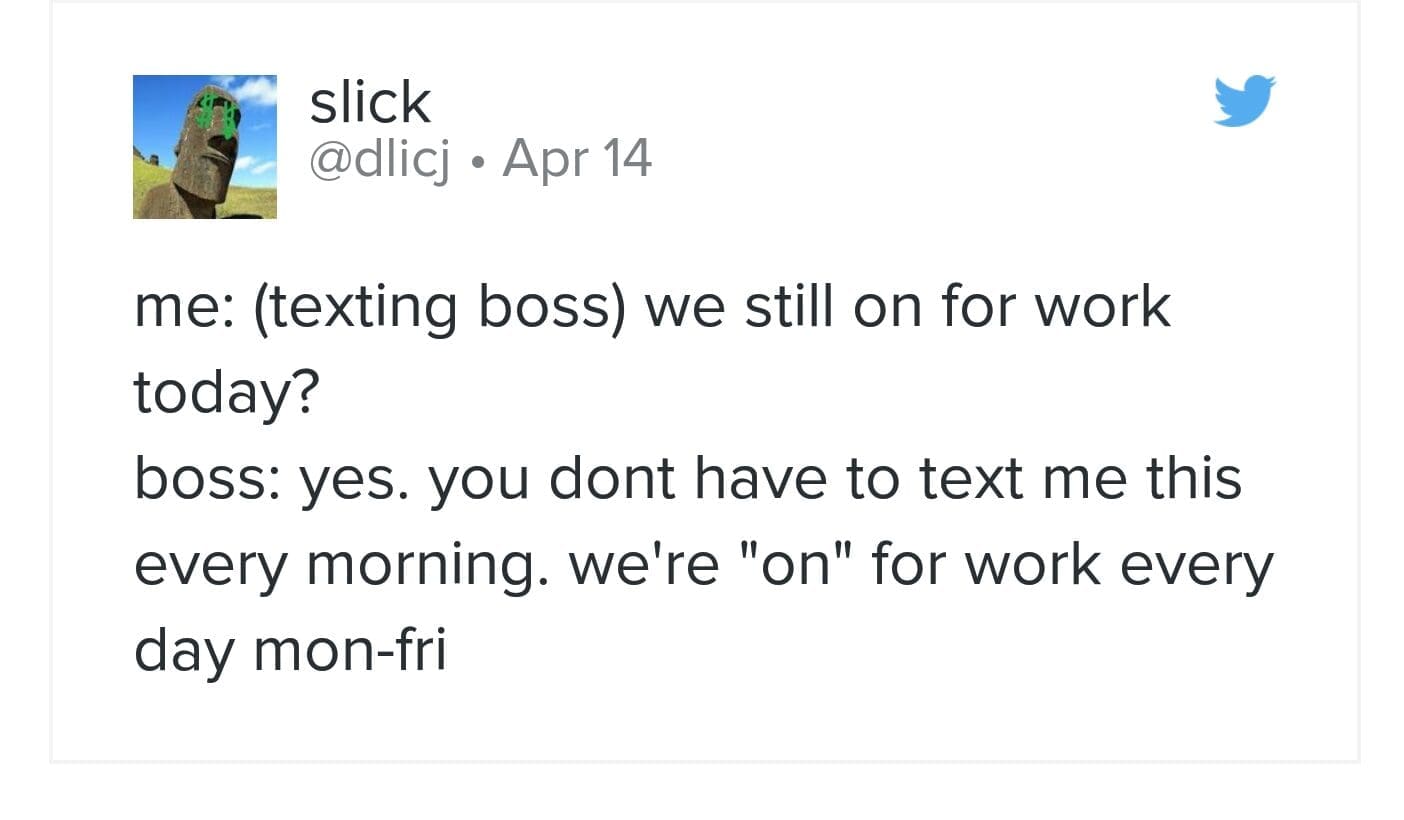
Task: Click the word "dont" in boss's reply
Action: coord(613,479)
